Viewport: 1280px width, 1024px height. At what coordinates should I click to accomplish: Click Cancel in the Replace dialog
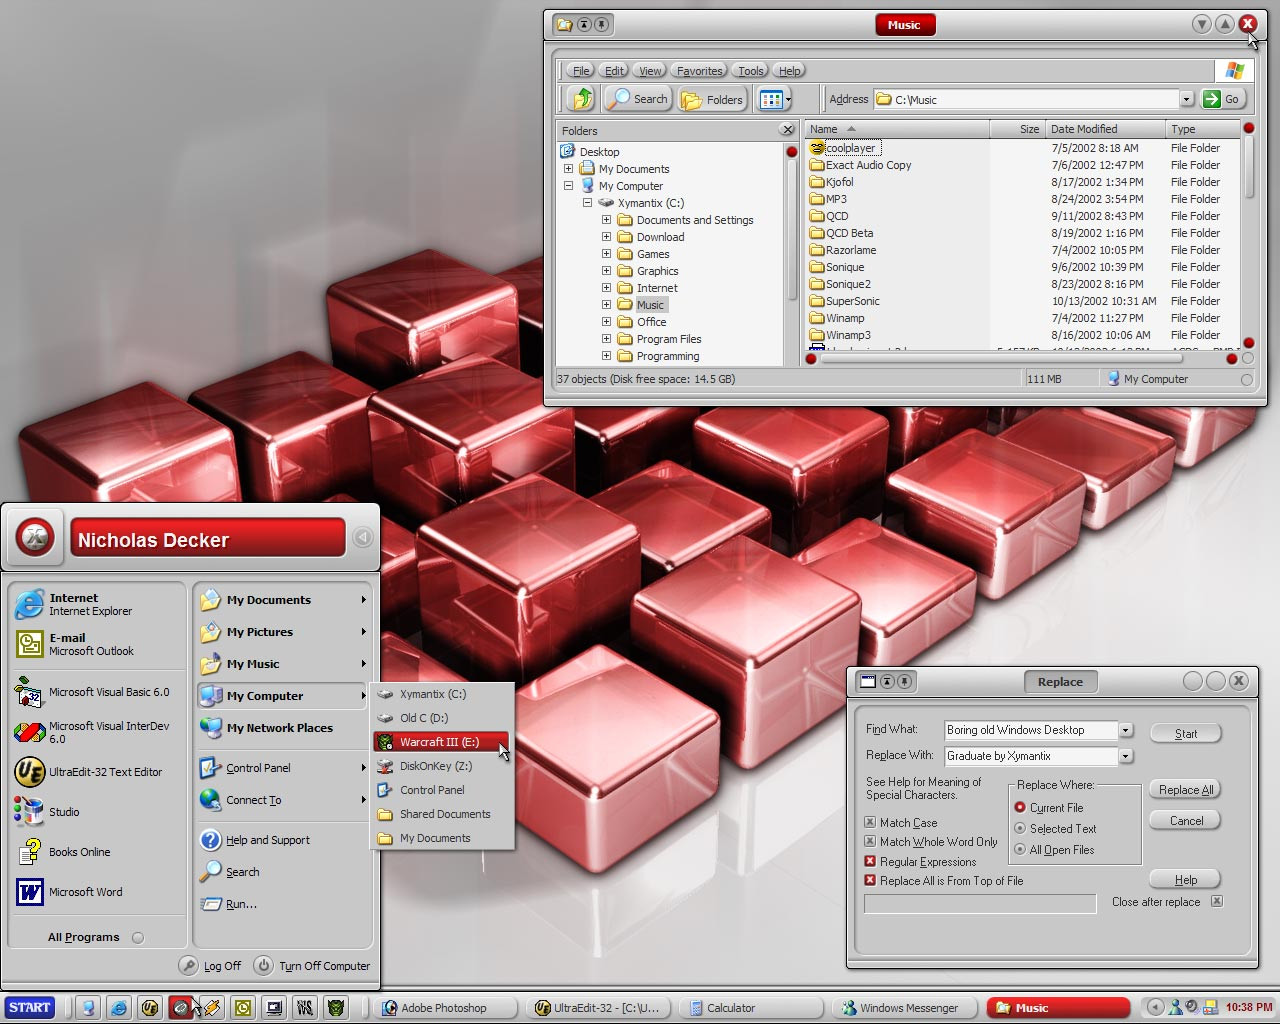click(x=1186, y=820)
